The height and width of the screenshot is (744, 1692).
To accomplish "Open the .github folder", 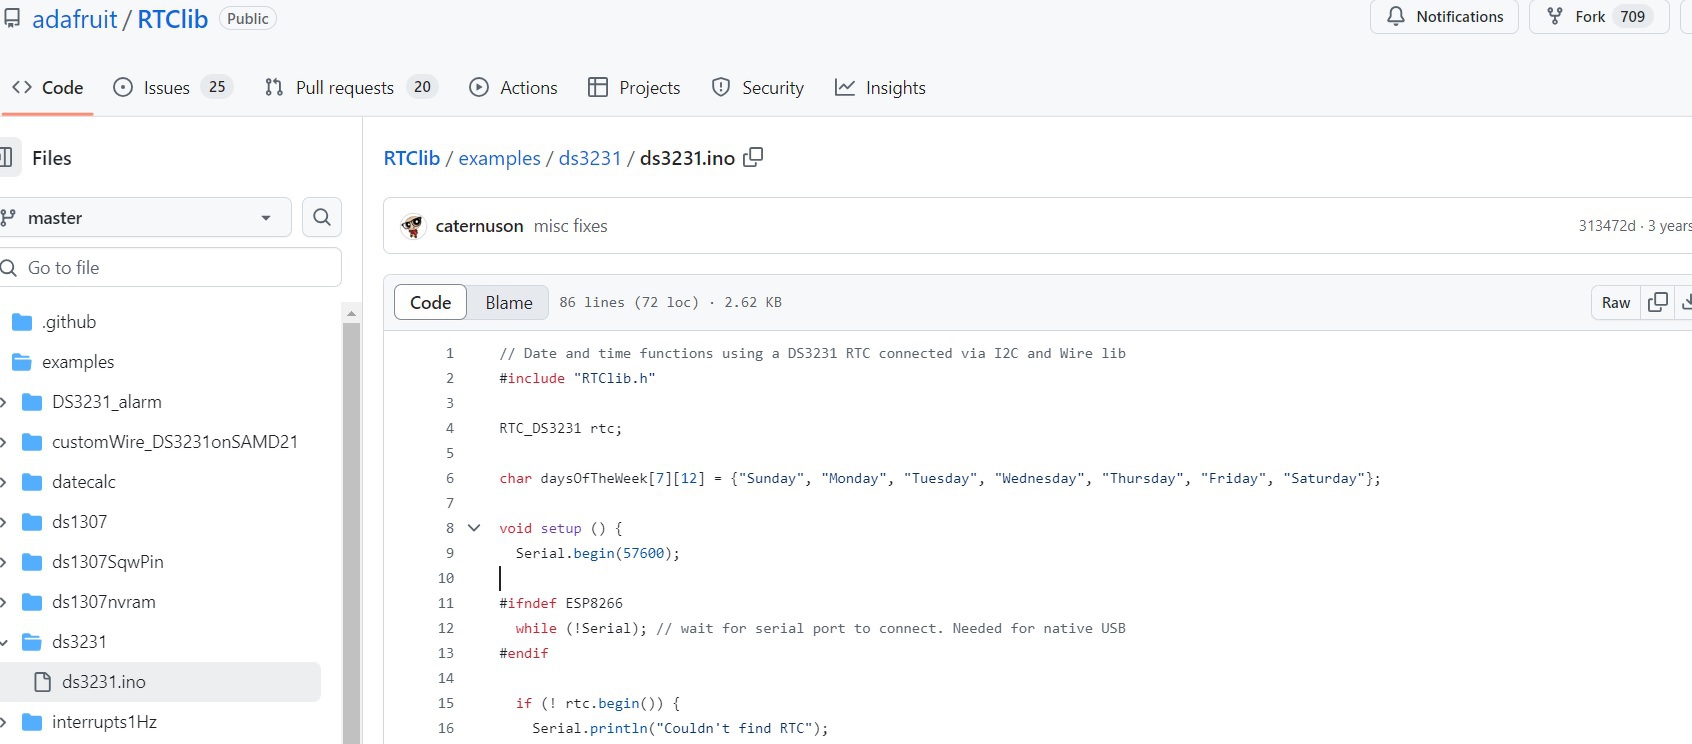I will coord(69,322).
